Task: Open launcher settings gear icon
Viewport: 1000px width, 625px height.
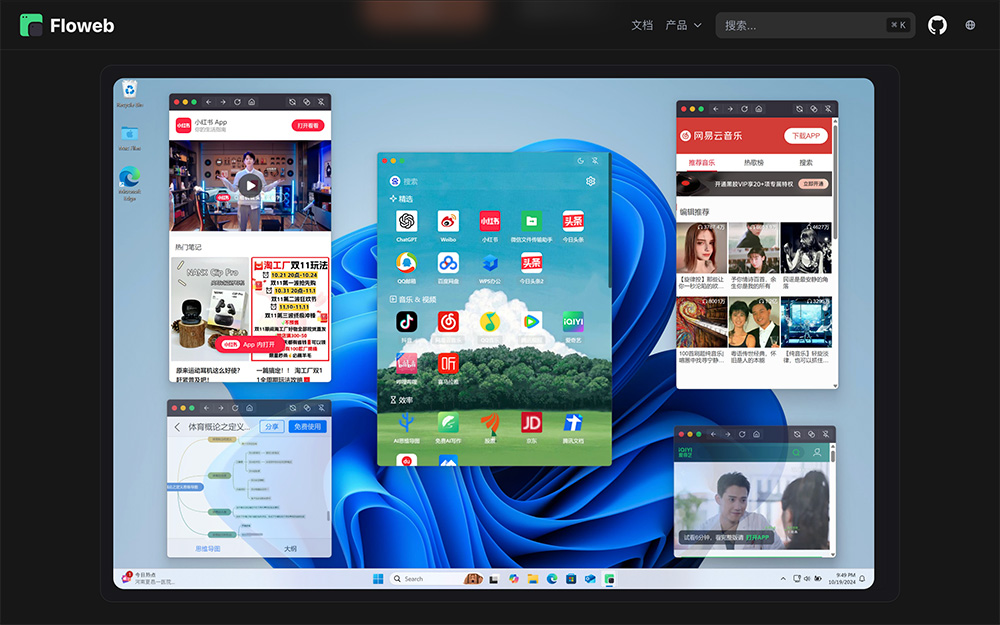Action: pyautogui.click(x=591, y=181)
